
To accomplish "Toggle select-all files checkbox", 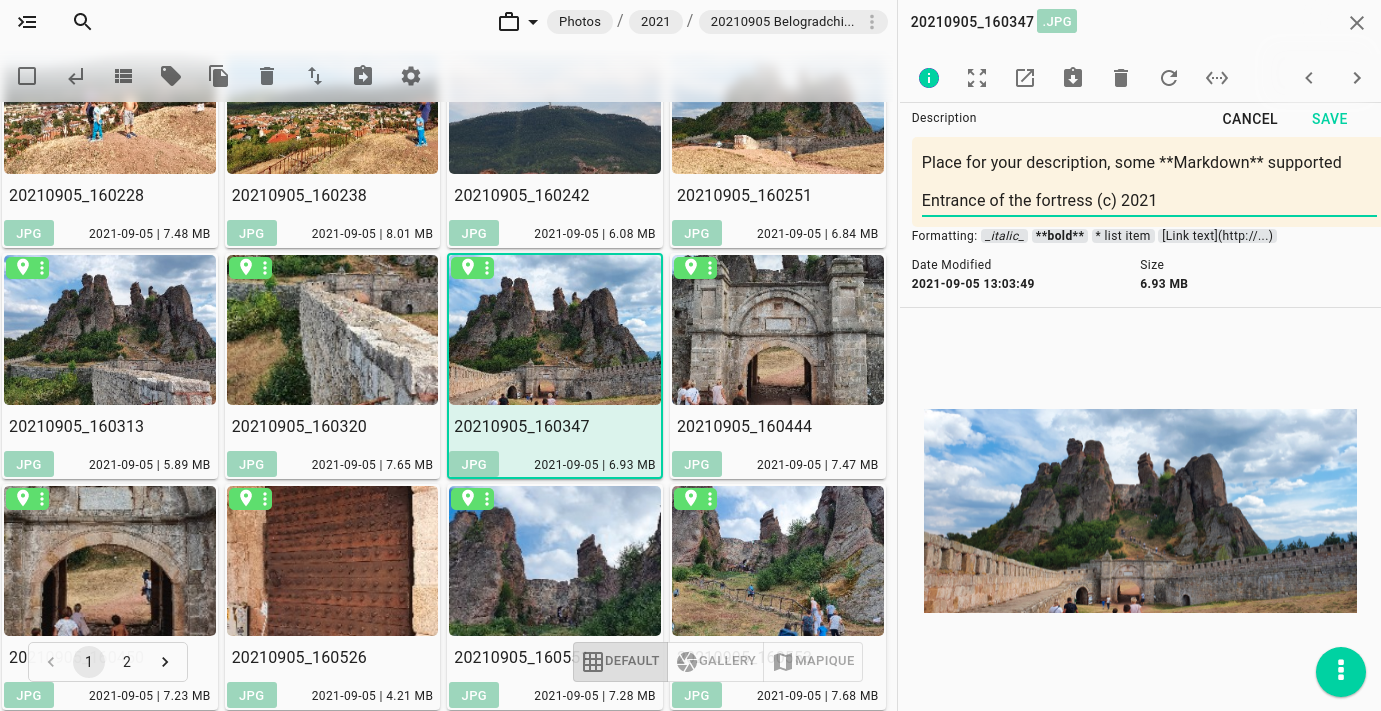I will (27, 76).
